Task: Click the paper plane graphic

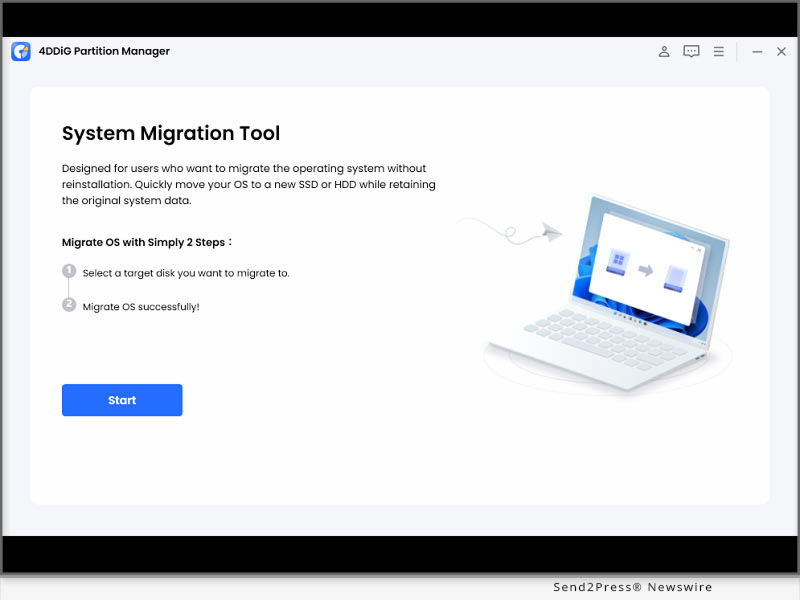Action: tap(550, 232)
